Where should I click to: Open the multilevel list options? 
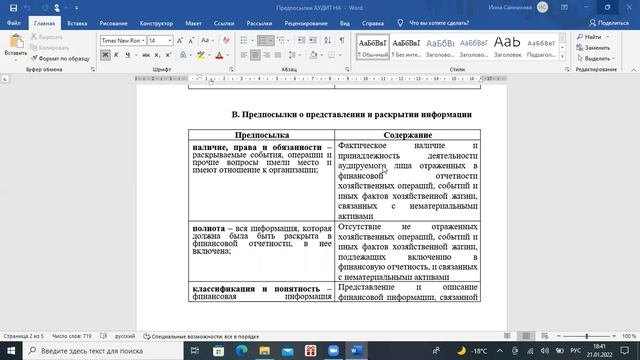282,40
